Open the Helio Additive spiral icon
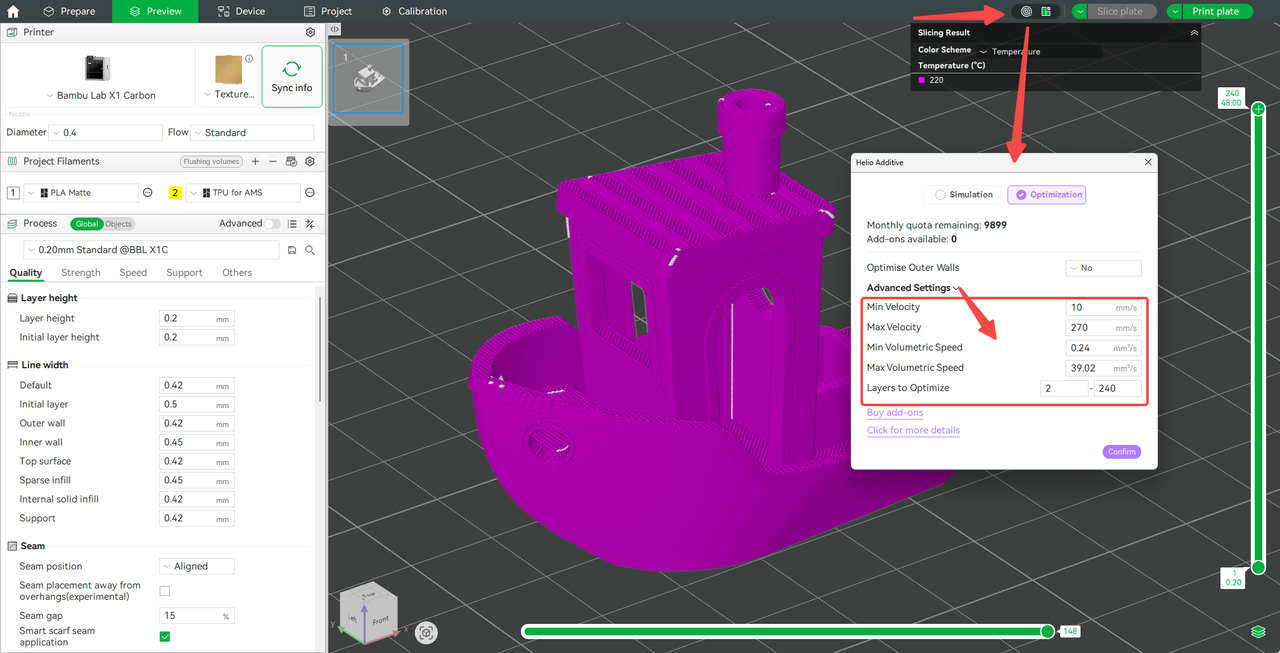The width and height of the screenshot is (1280, 653). click(x=1026, y=11)
